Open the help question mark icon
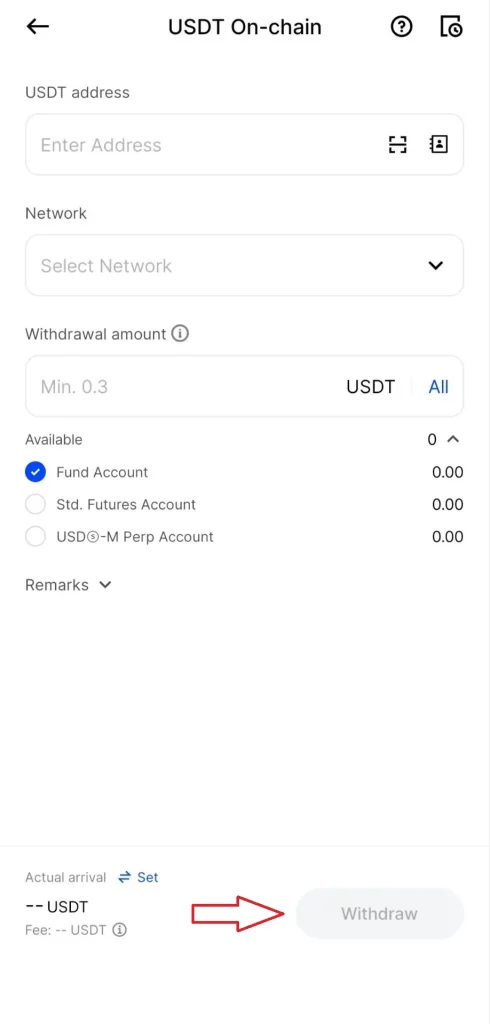Viewport: 490px width, 1024px height. click(x=402, y=27)
